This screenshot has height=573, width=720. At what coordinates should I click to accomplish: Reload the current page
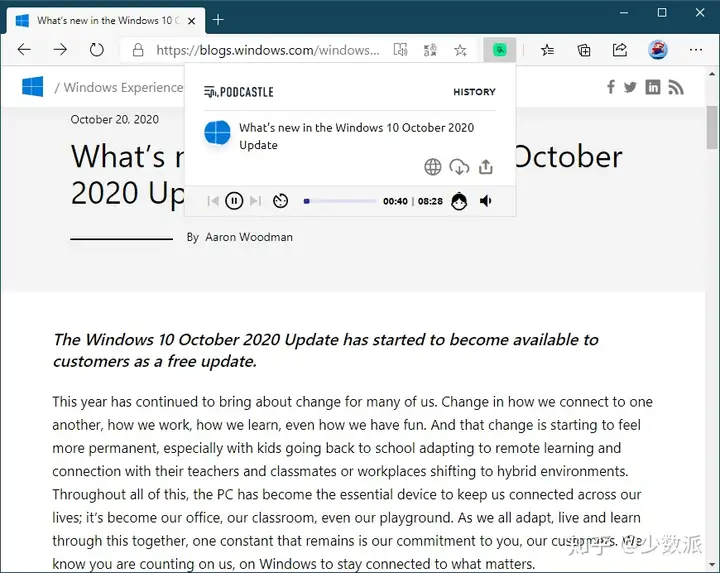coord(96,50)
